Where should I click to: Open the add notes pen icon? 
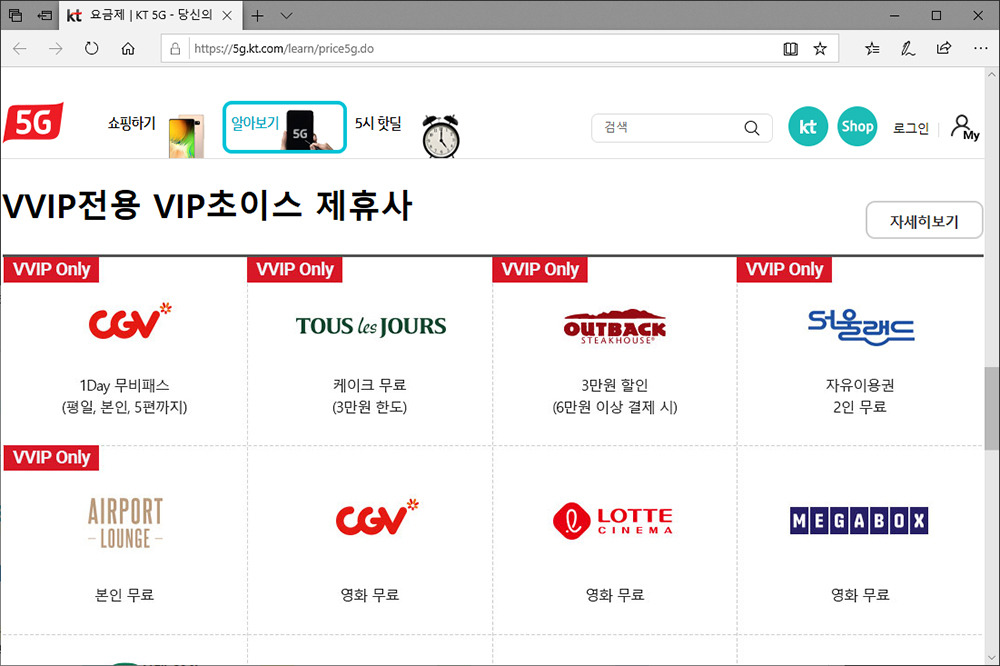[x=908, y=48]
